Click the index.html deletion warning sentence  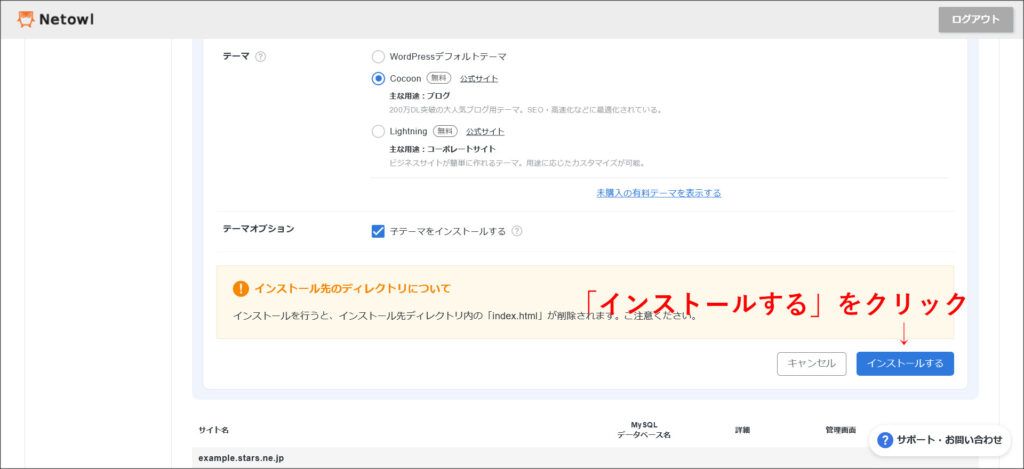465,316
